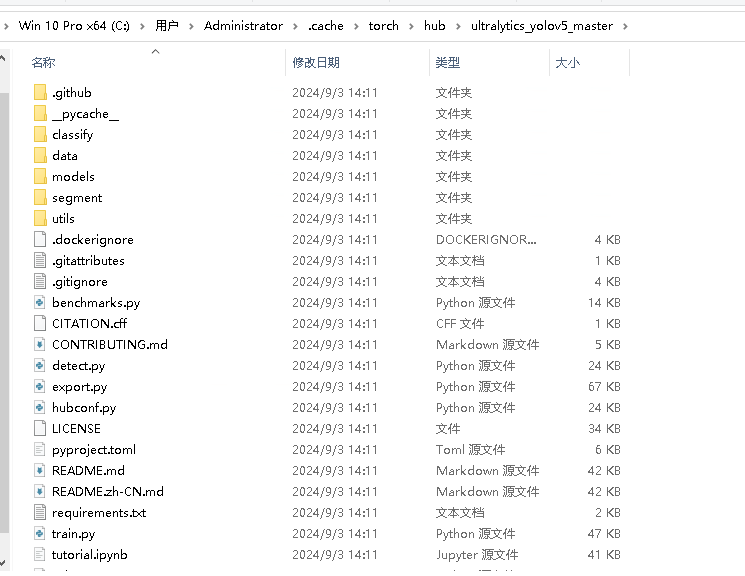This screenshot has height=576, width=745.
Task: Select file name benchmarks.py
Action: click(x=96, y=303)
